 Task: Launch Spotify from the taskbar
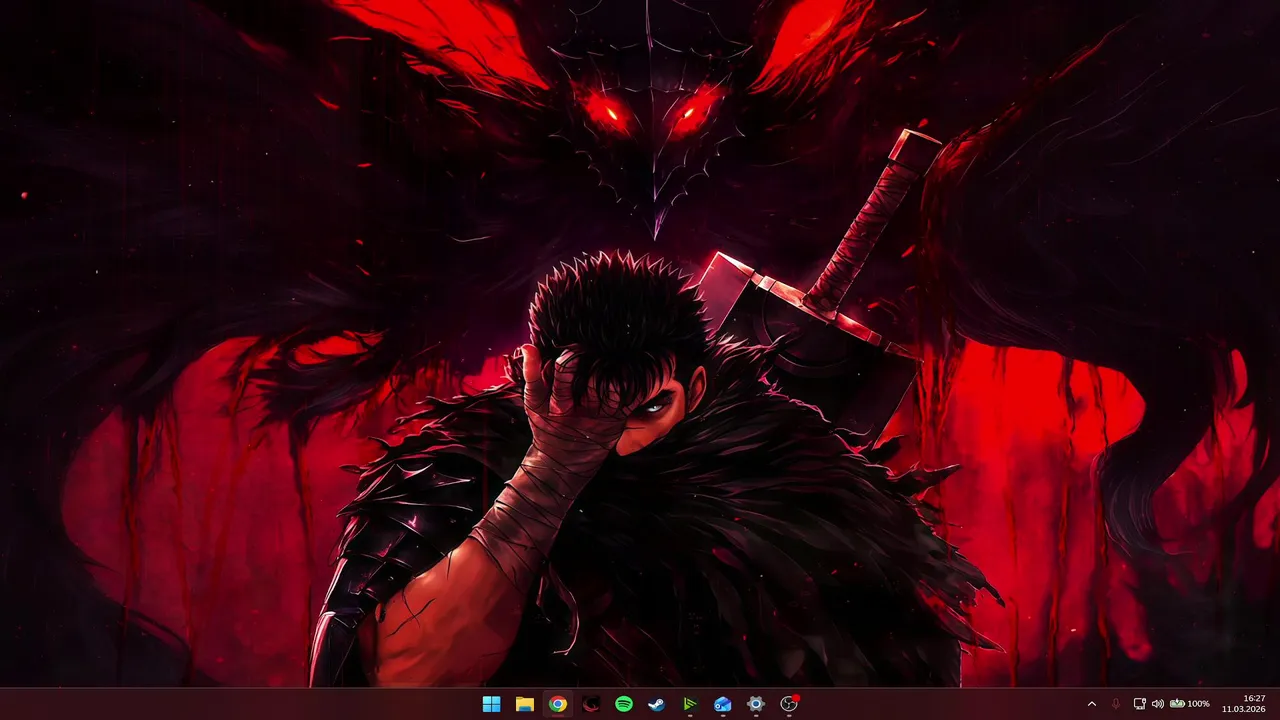[623, 704]
